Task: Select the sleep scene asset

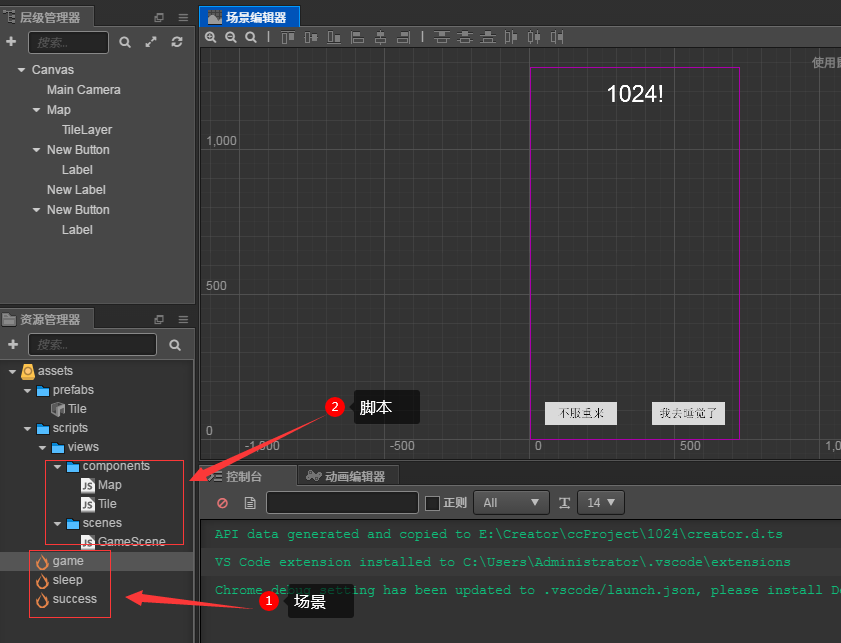Action: (67, 580)
